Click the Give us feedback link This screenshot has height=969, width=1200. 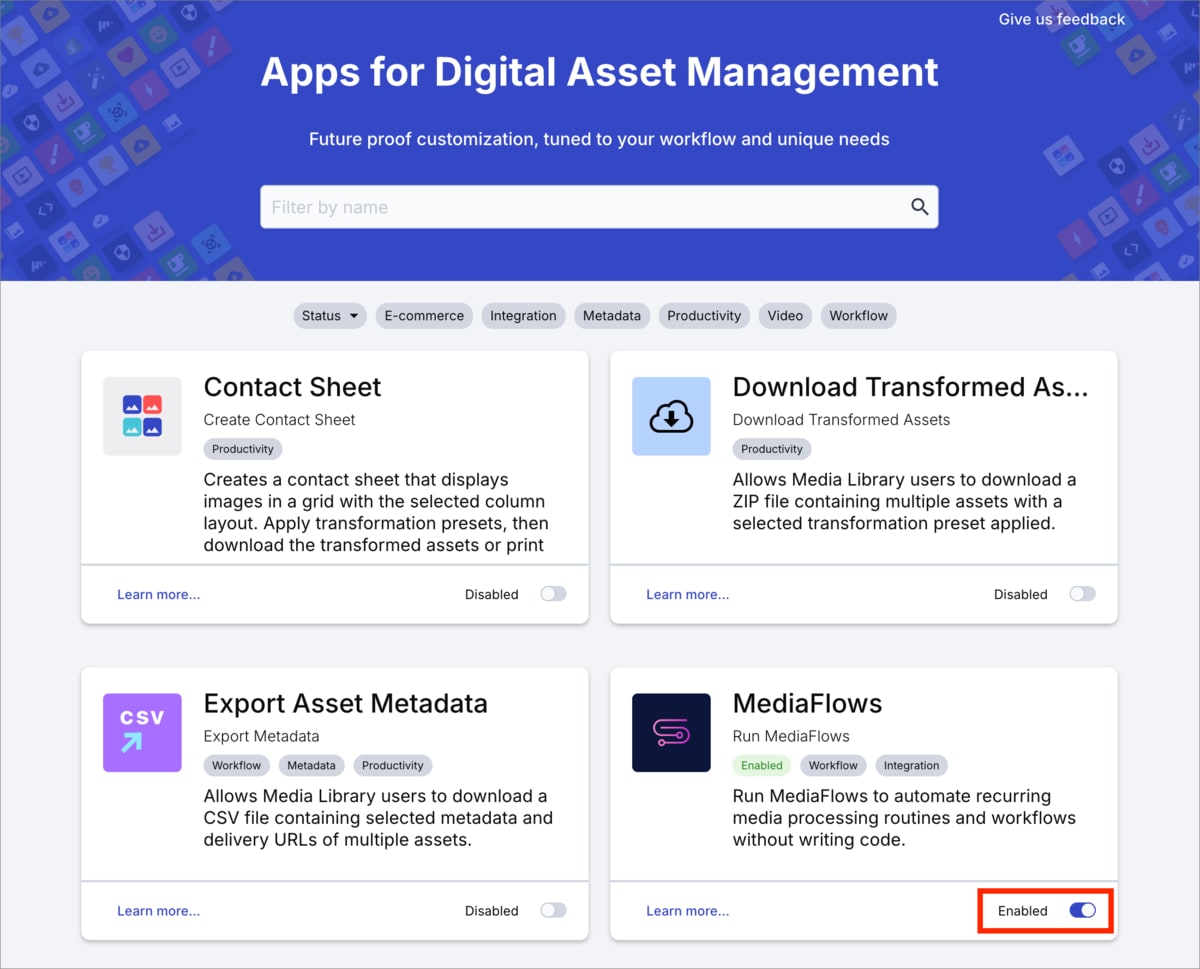tap(1061, 19)
